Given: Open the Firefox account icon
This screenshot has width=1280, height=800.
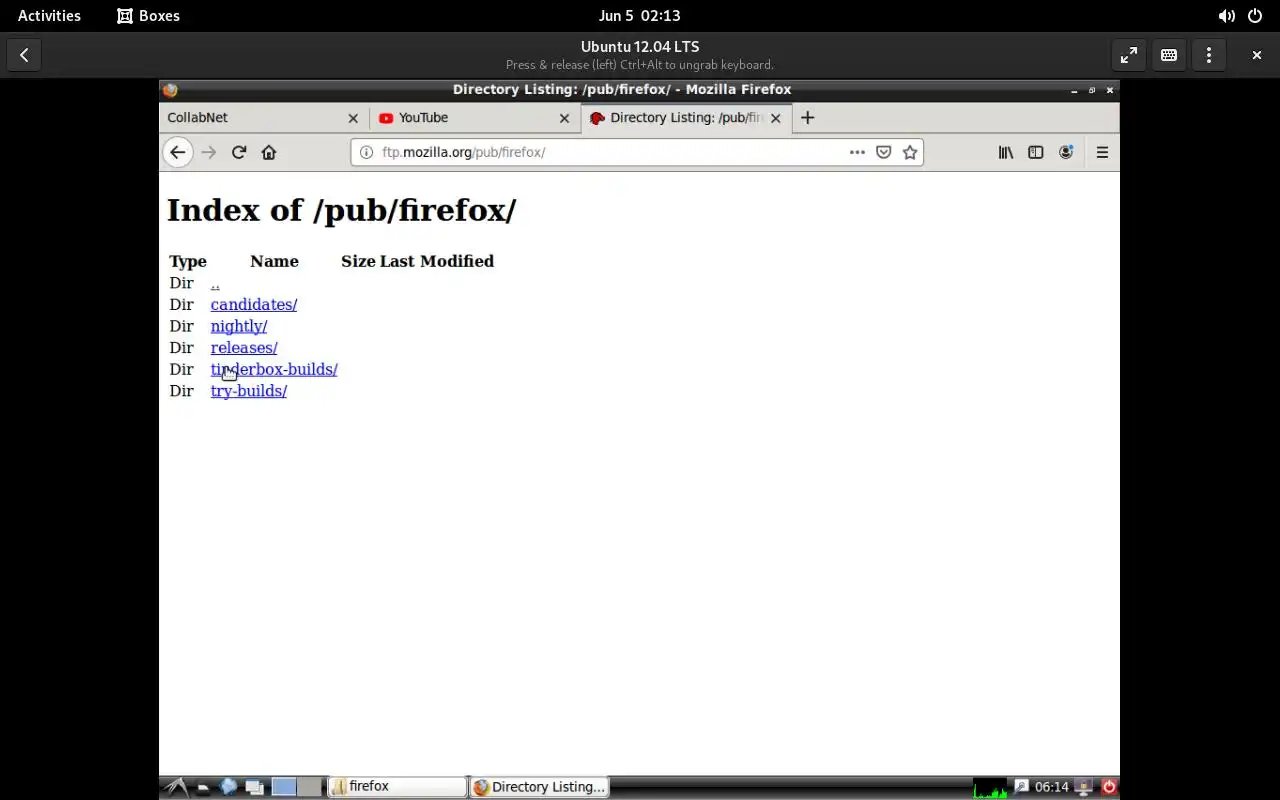Looking at the screenshot, I should point(1066,152).
